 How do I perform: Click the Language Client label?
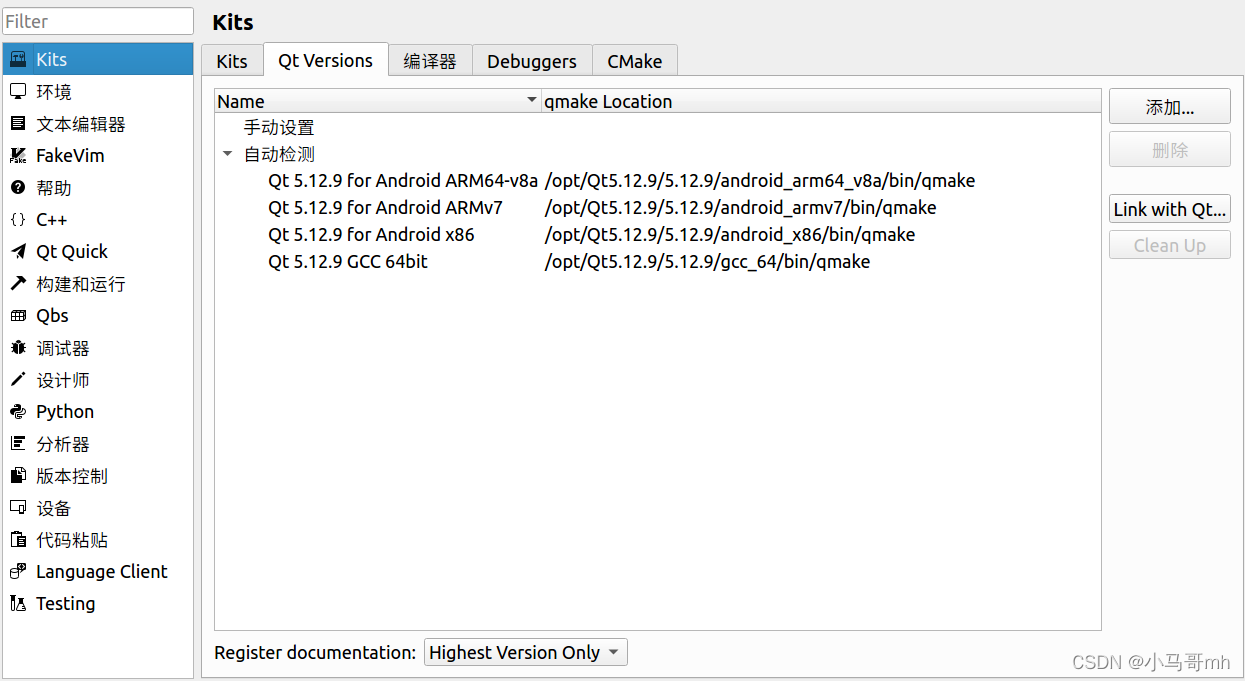click(x=102, y=572)
